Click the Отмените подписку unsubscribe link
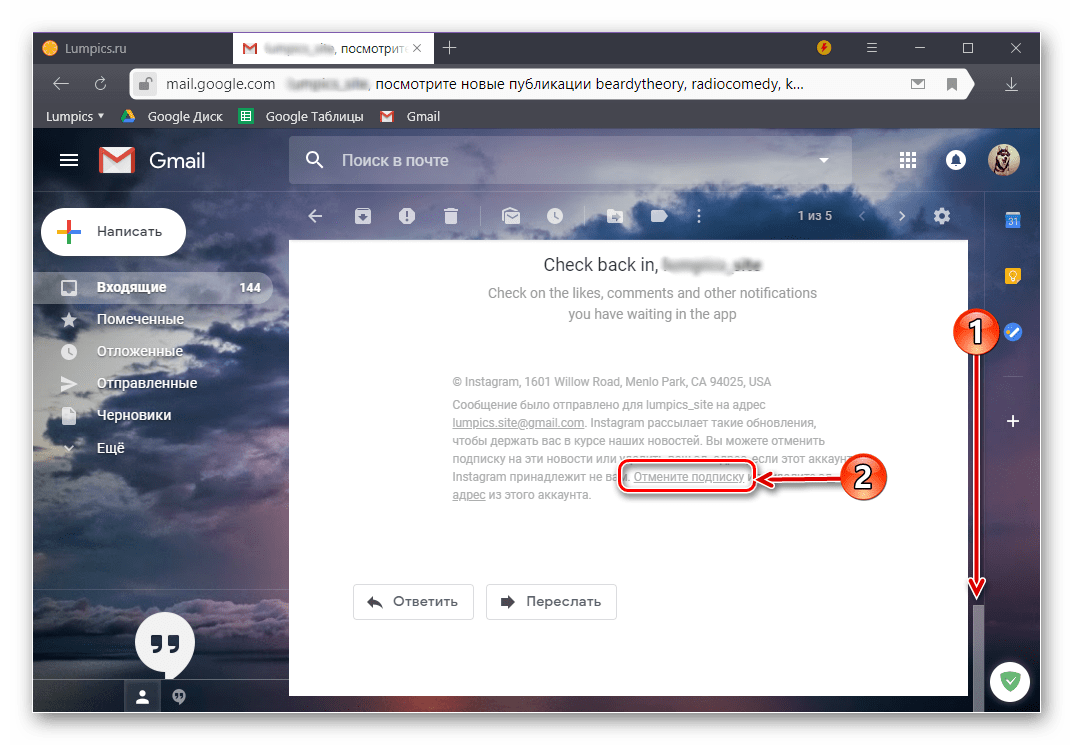This screenshot has height=745, width=1073. 688,477
